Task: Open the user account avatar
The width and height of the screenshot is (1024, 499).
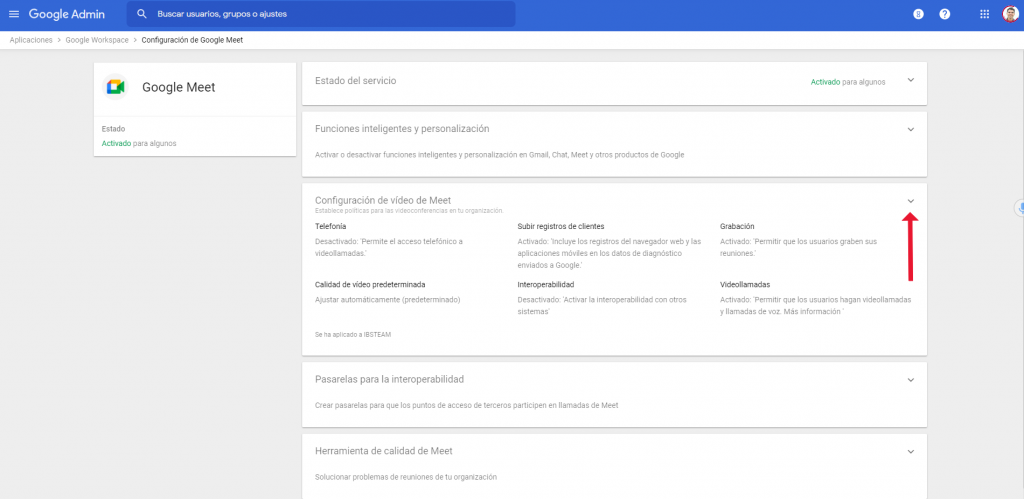Action: [1010, 14]
